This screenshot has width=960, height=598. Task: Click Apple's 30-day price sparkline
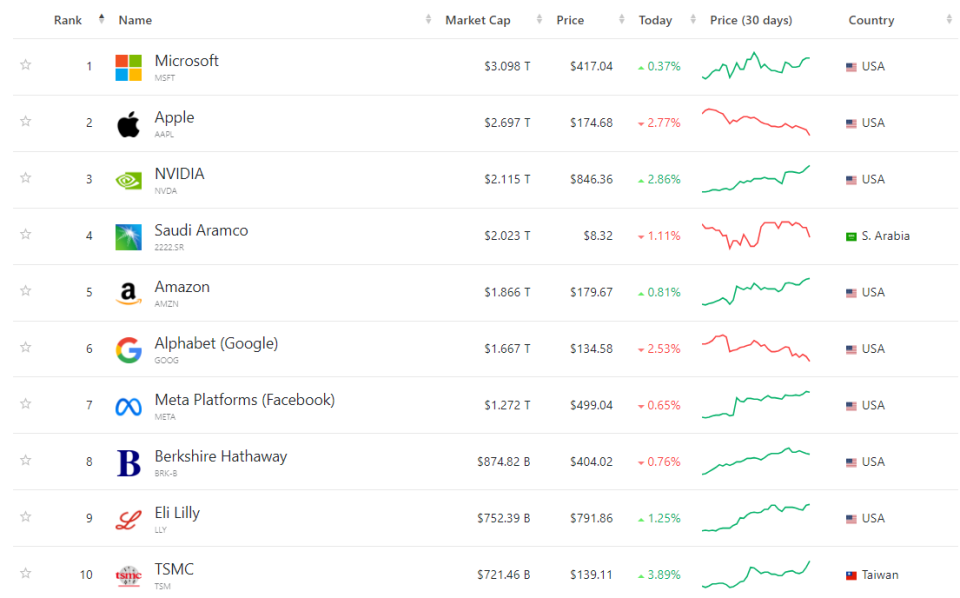[756, 122]
